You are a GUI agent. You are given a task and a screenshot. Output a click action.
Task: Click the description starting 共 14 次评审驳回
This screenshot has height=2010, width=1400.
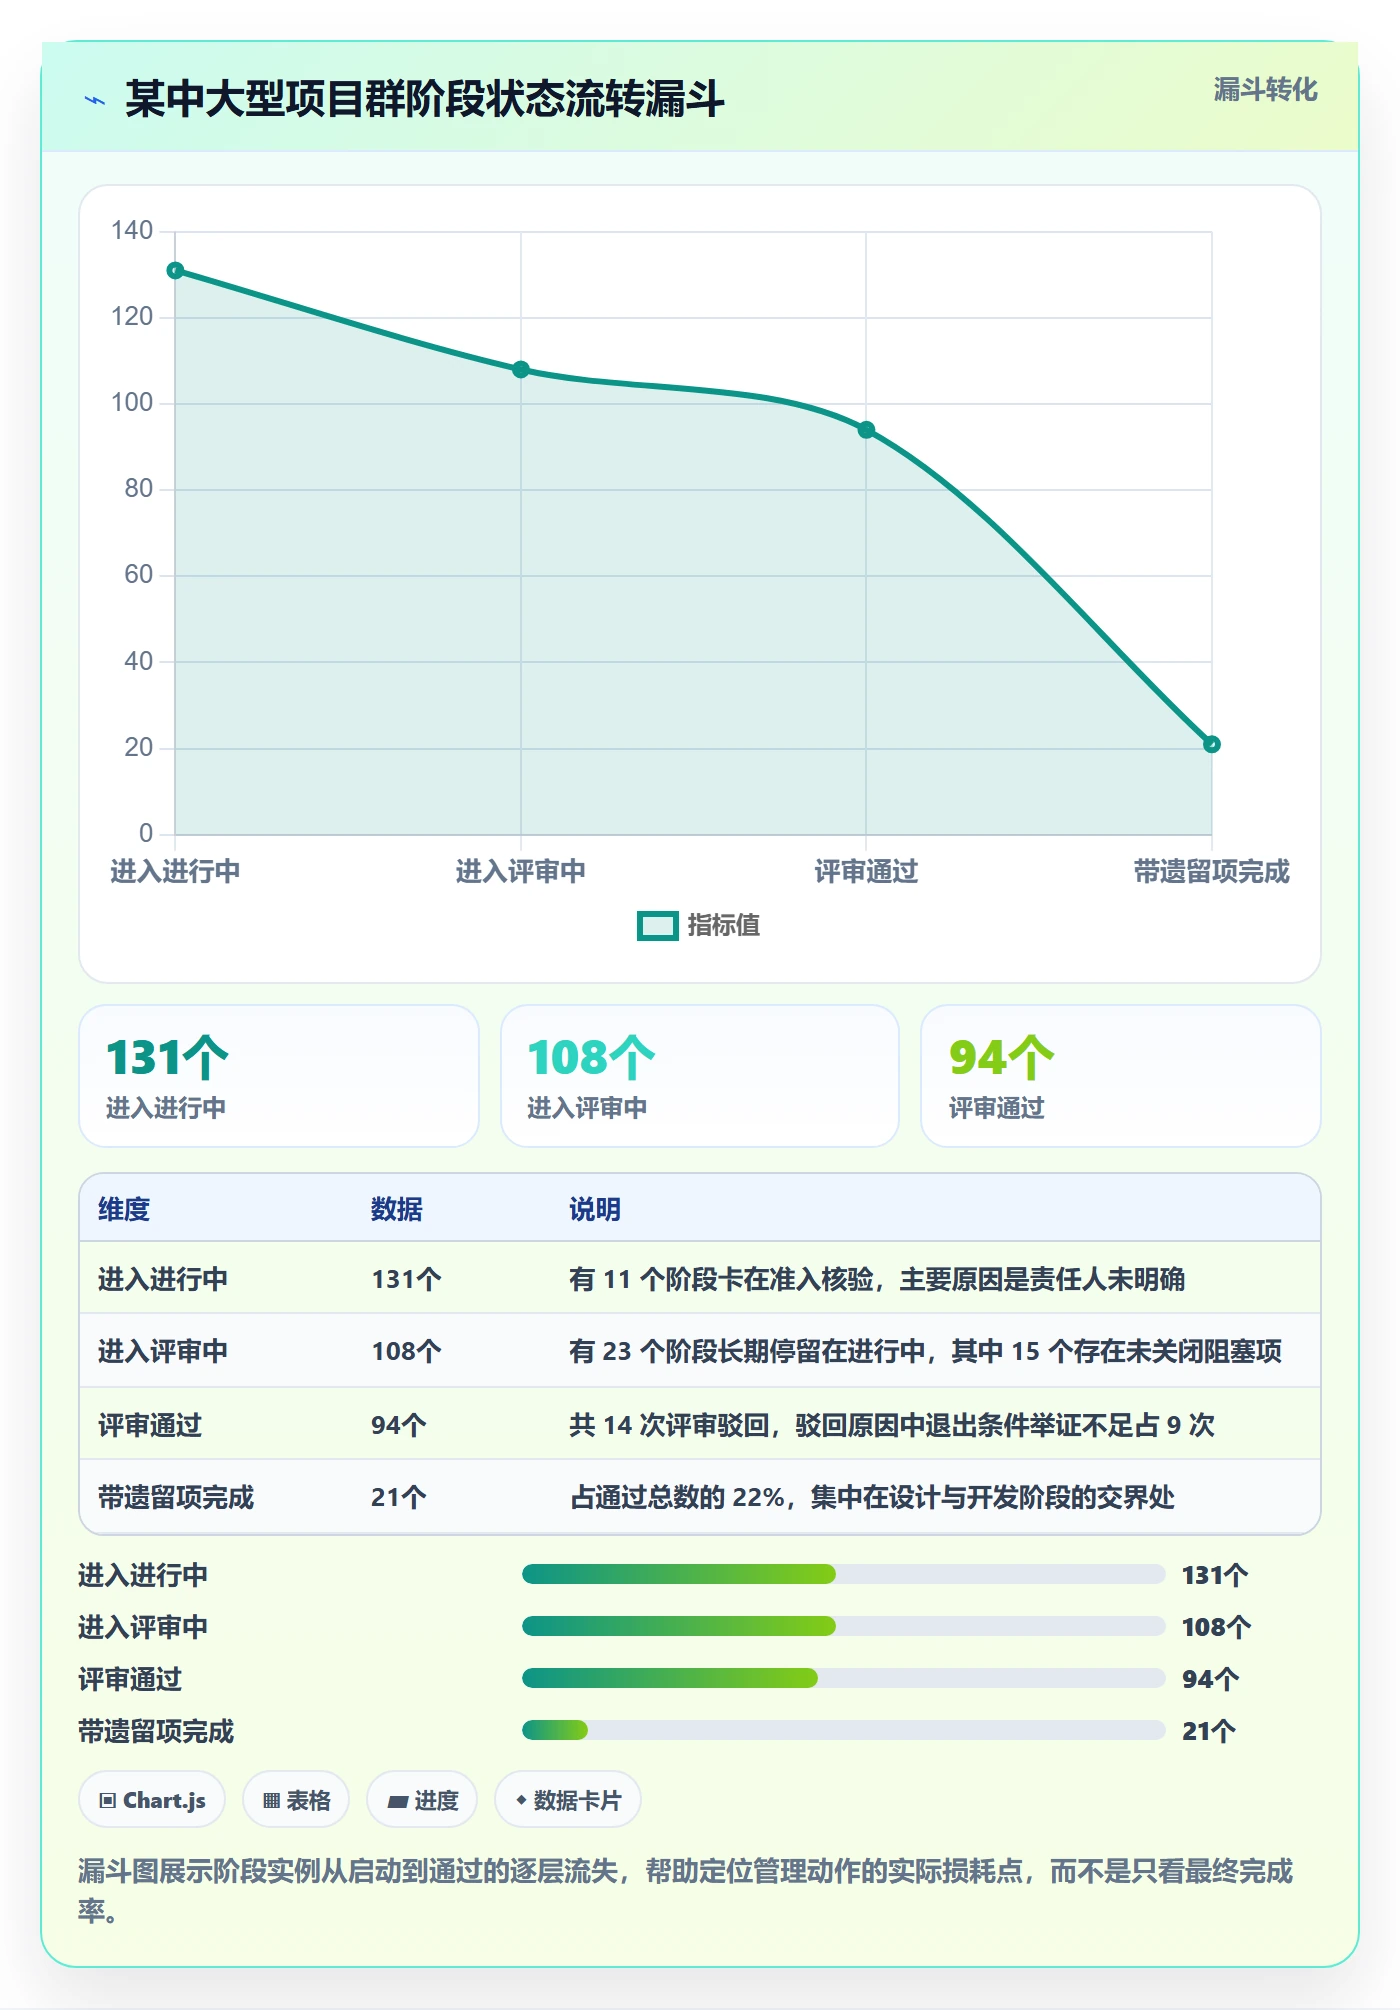coord(892,1425)
